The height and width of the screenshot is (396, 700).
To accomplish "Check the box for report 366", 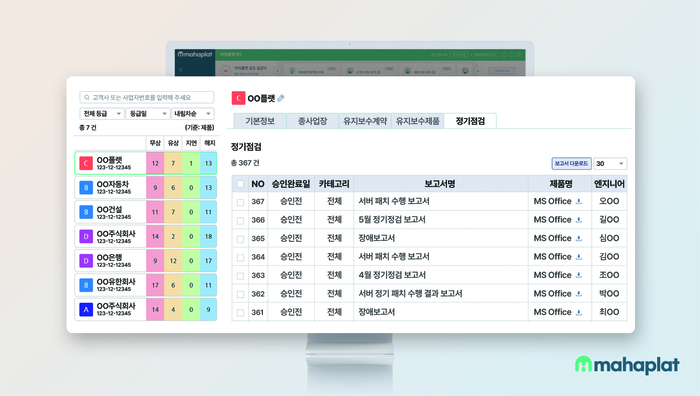I will coord(241,221).
